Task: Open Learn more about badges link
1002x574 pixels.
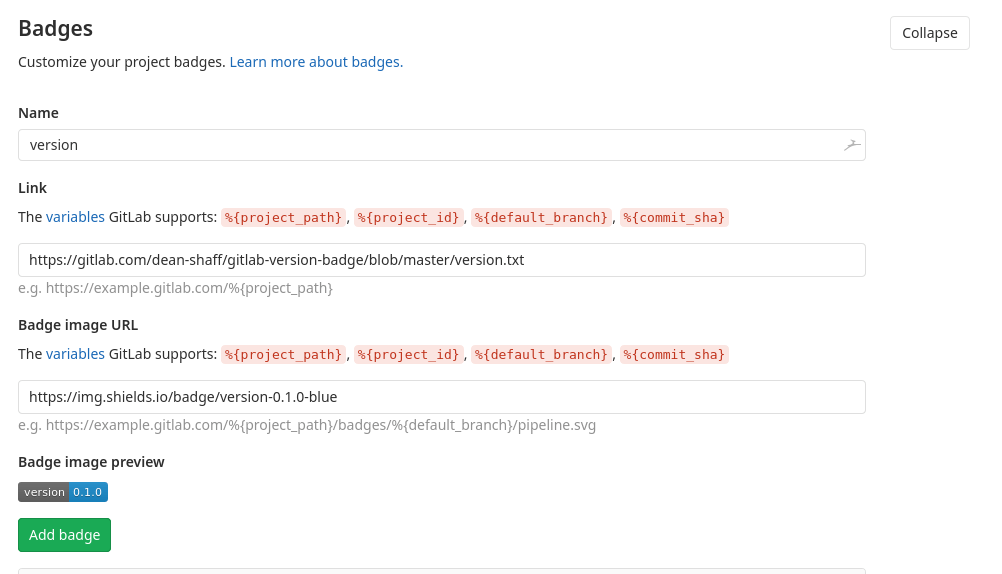Action: tap(316, 62)
